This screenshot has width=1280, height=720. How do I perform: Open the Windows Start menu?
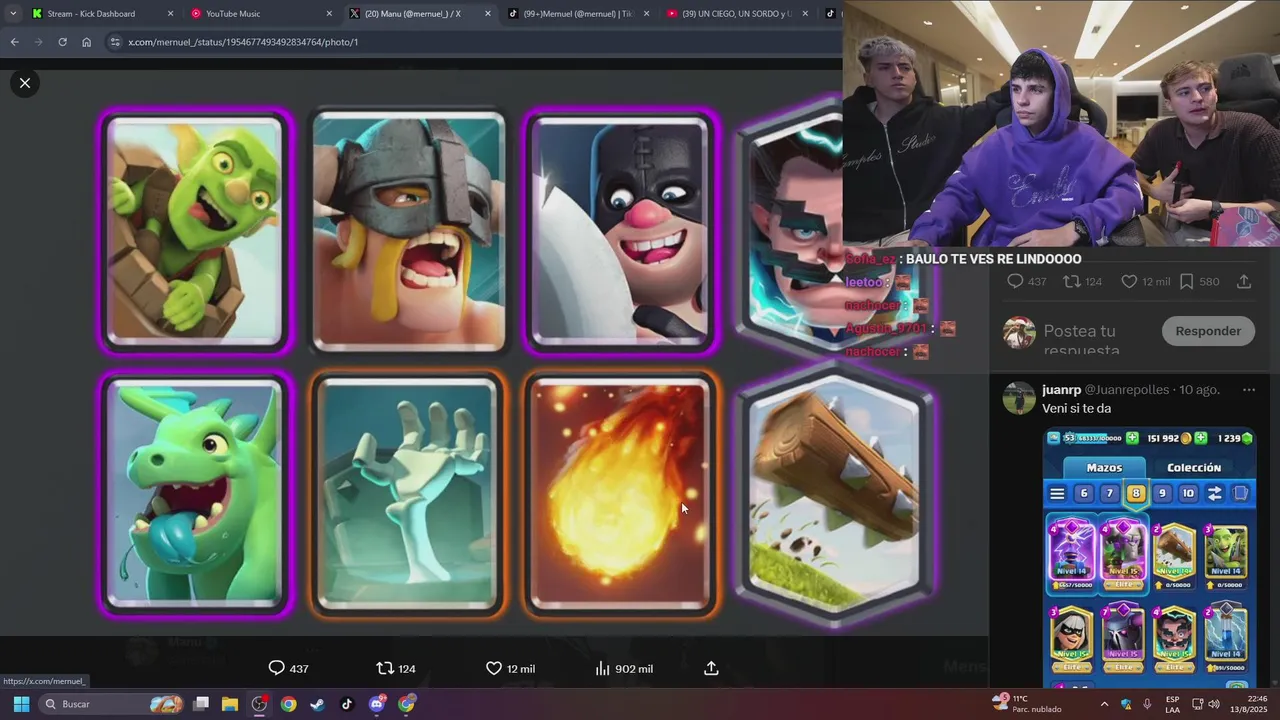[x=21, y=704]
